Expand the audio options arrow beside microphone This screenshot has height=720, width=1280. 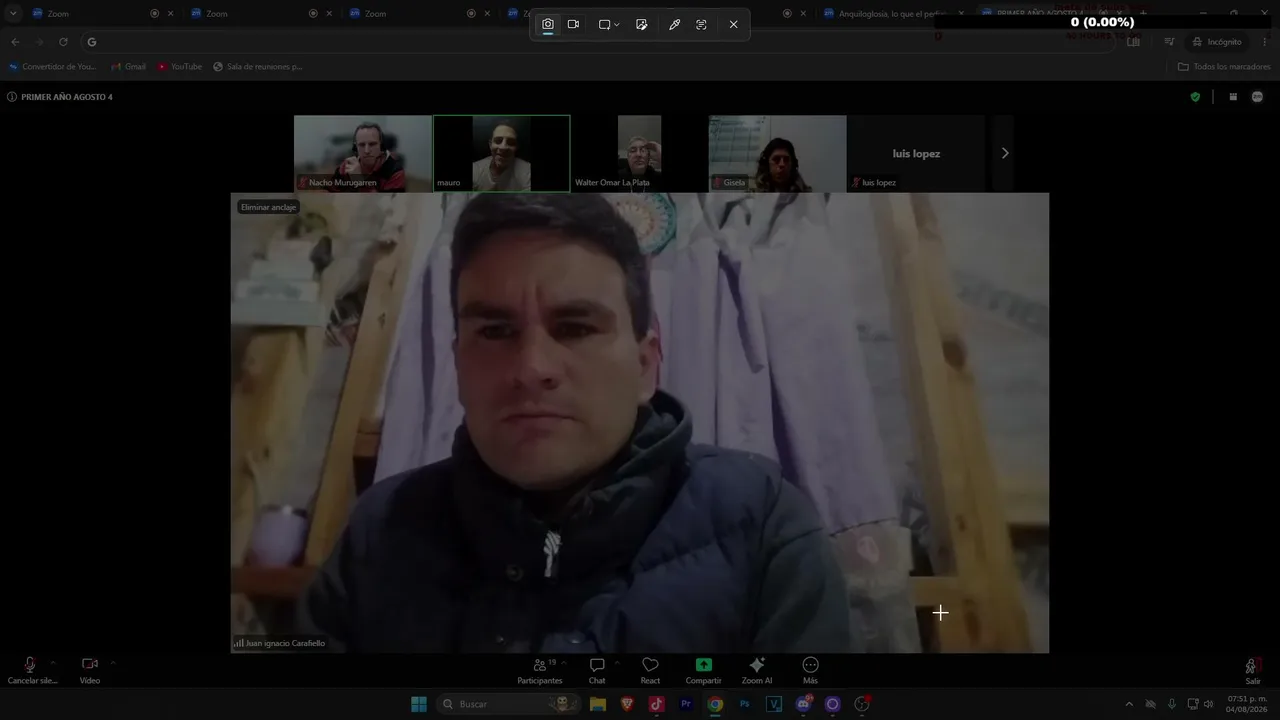click(x=52, y=662)
